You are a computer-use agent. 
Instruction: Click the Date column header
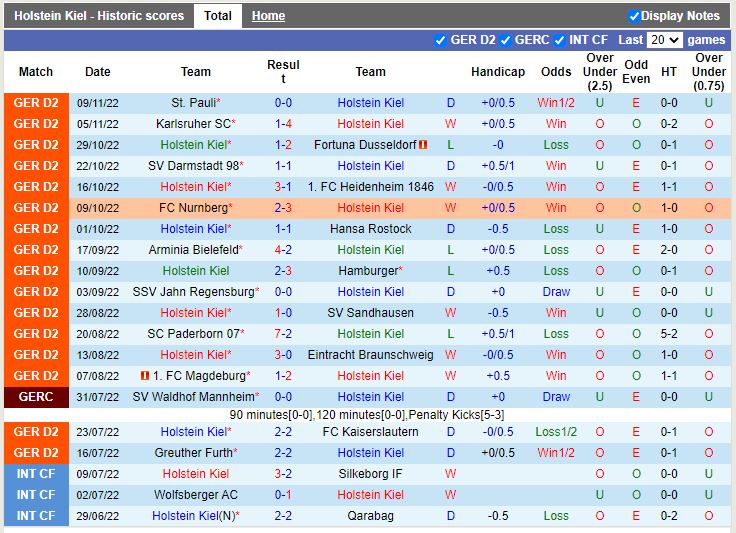[98, 72]
